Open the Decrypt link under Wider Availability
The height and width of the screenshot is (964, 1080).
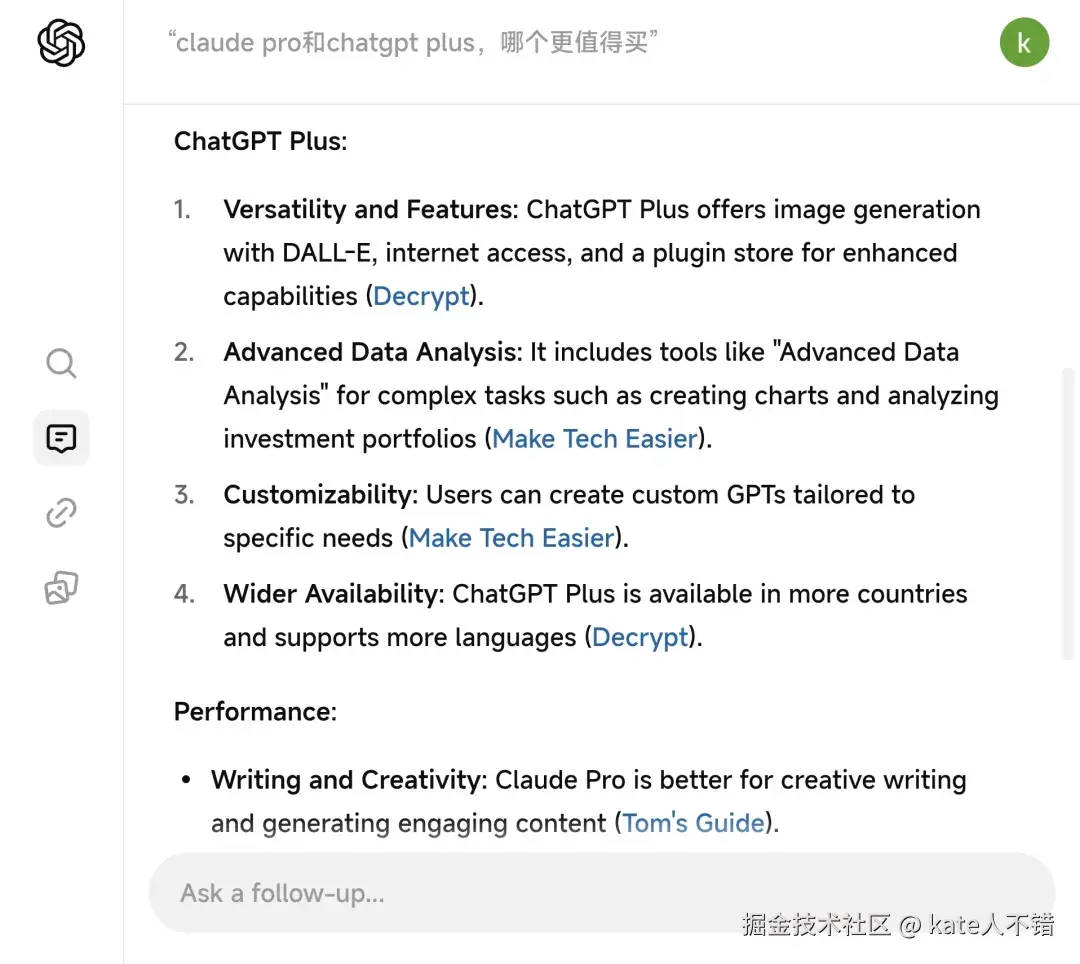[x=640, y=637]
